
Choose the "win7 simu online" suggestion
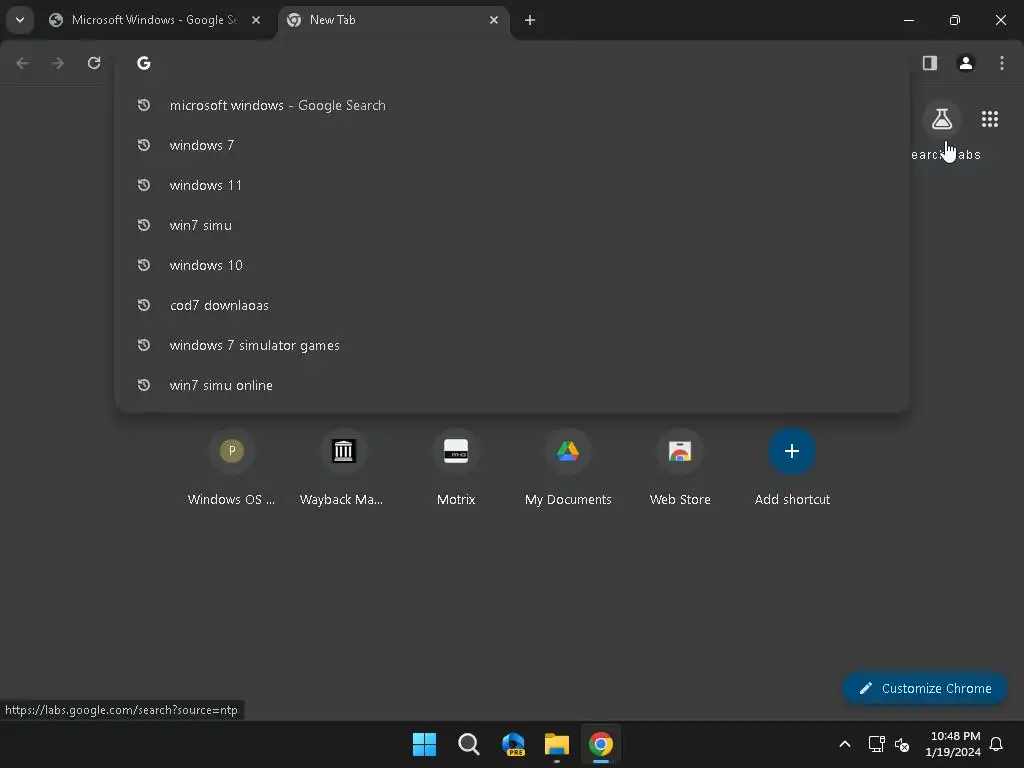click(x=512, y=385)
